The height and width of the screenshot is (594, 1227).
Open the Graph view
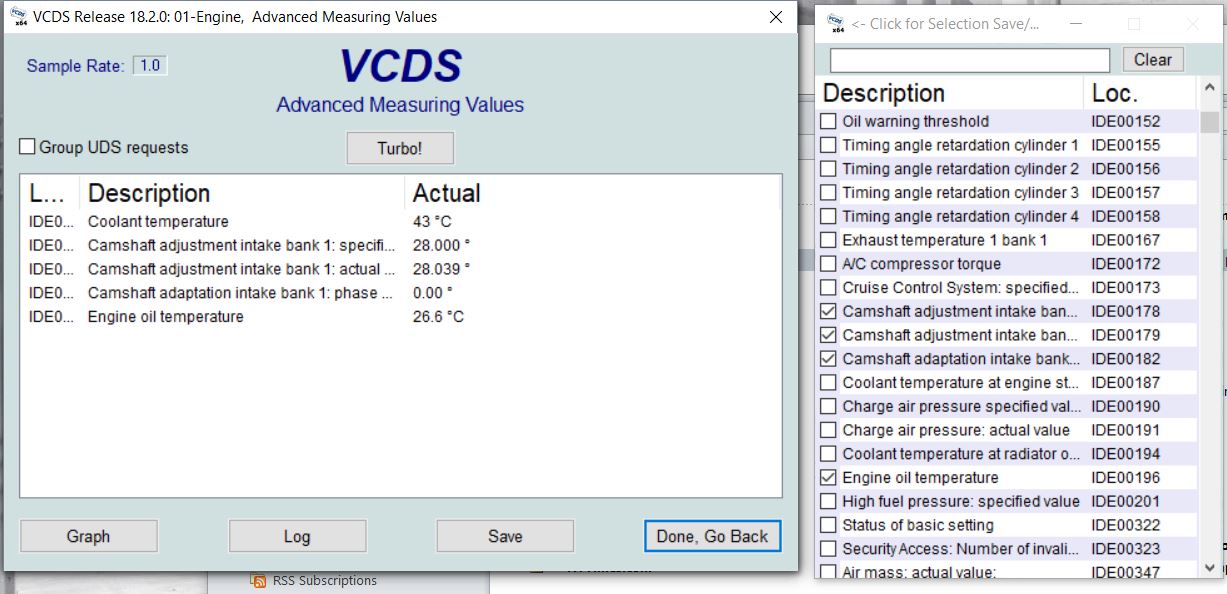pyautogui.click(x=89, y=536)
